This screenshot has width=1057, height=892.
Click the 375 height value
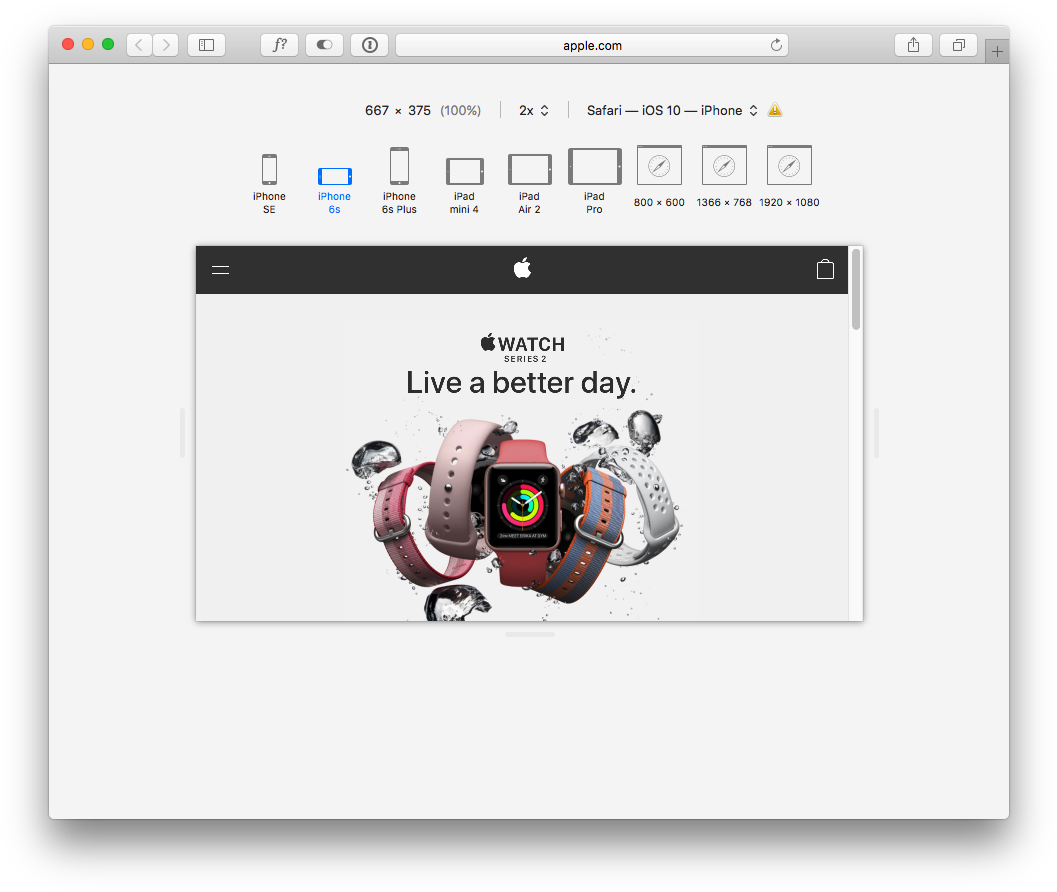click(x=419, y=111)
